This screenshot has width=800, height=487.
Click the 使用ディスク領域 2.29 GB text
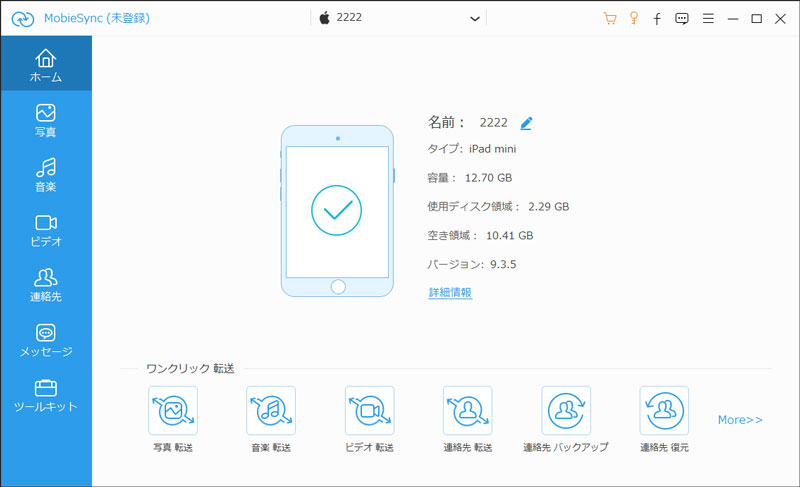(x=498, y=207)
